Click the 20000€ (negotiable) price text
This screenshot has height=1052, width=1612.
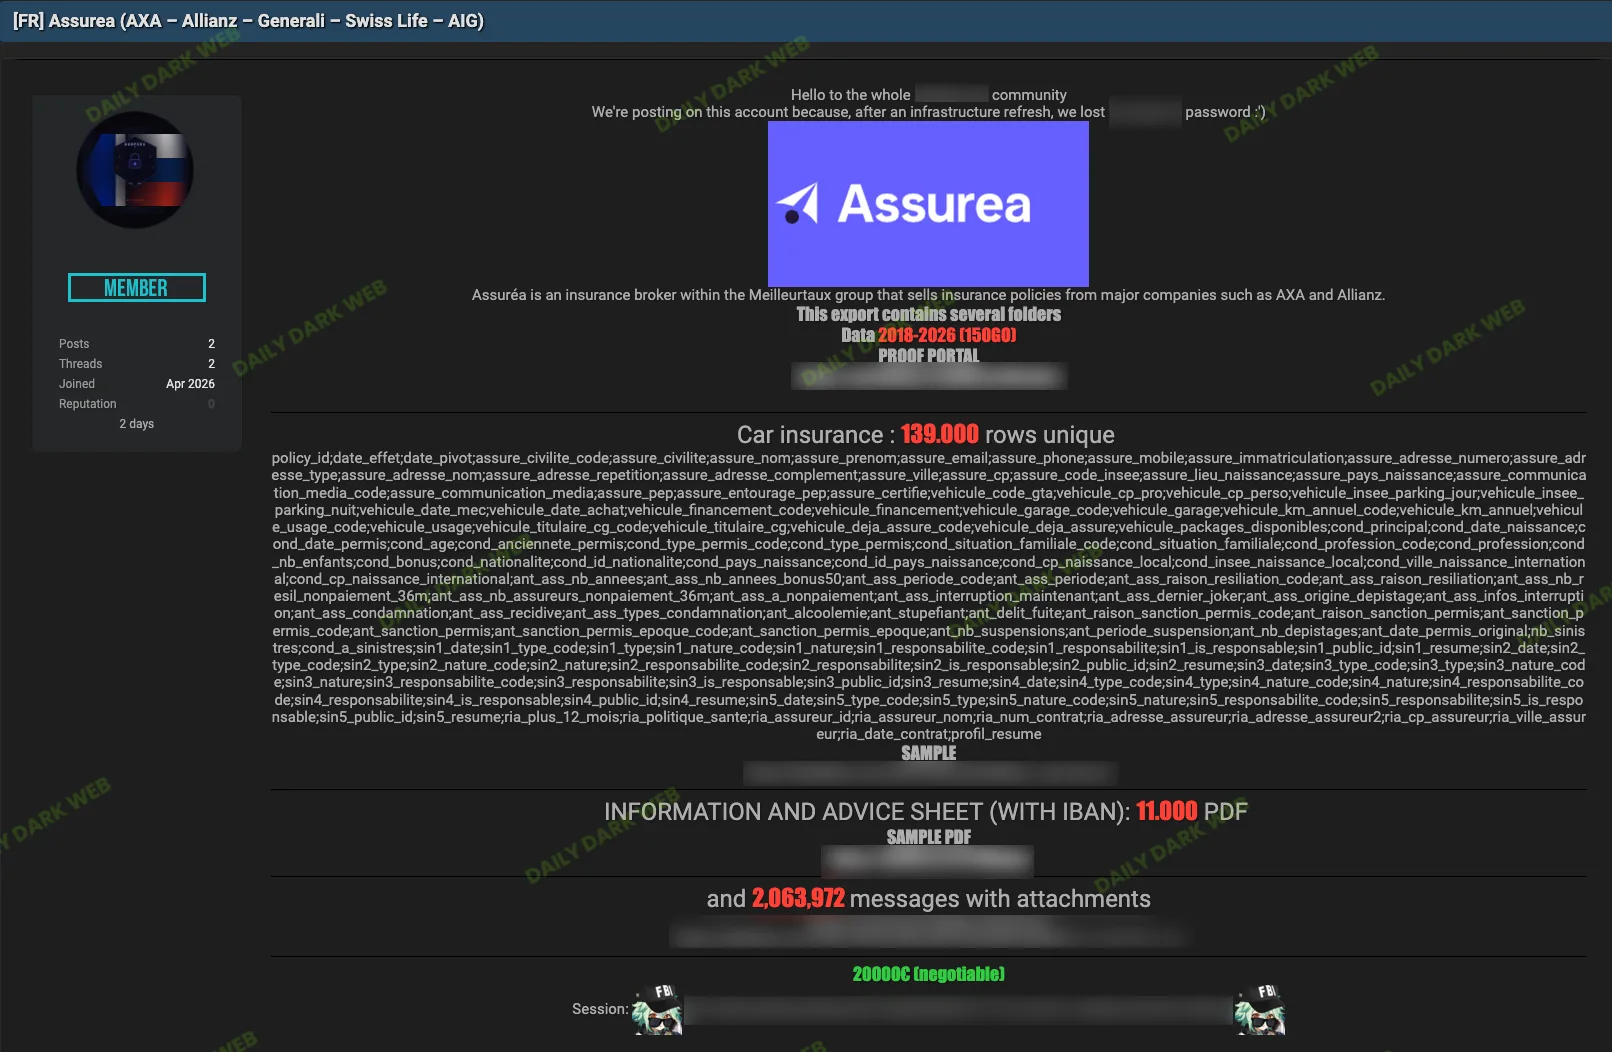pos(928,974)
